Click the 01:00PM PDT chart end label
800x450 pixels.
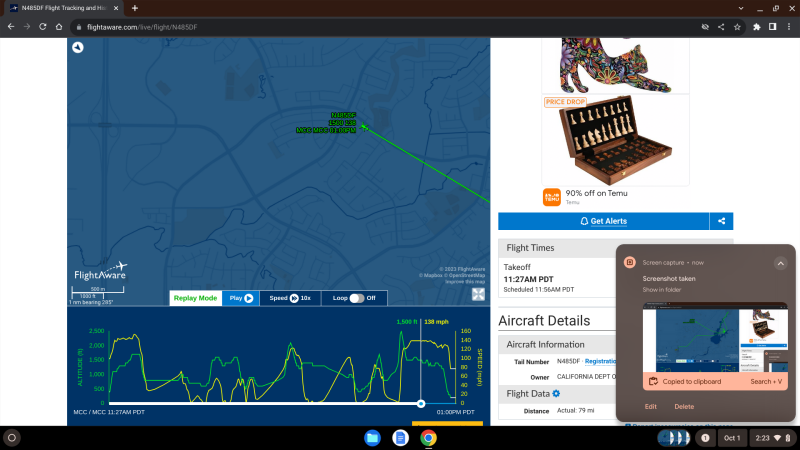click(x=455, y=412)
